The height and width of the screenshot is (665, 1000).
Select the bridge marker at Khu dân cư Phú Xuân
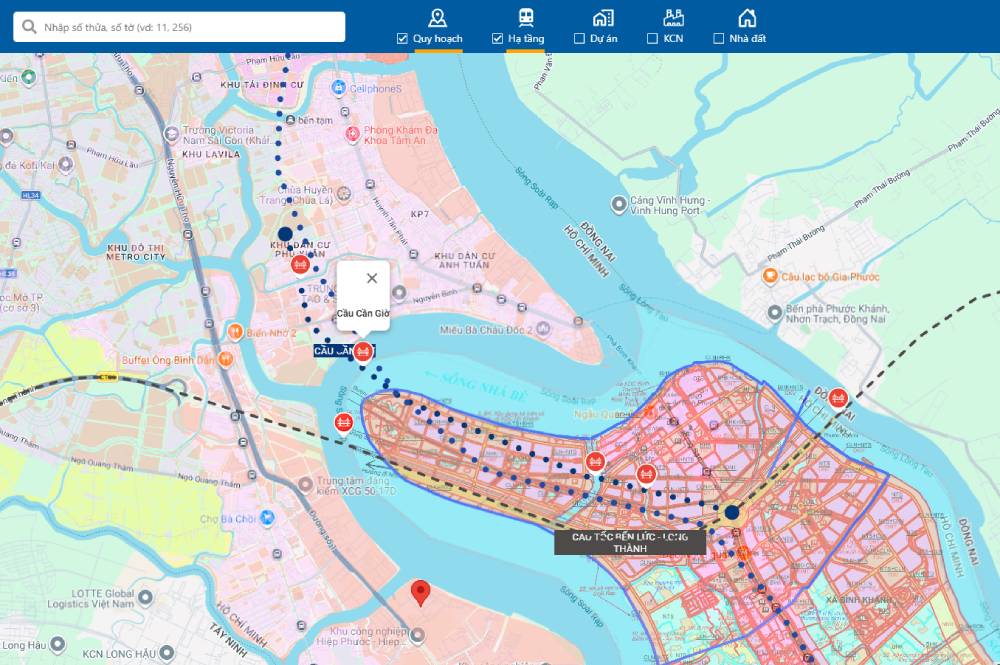click(x=300, y=264)
